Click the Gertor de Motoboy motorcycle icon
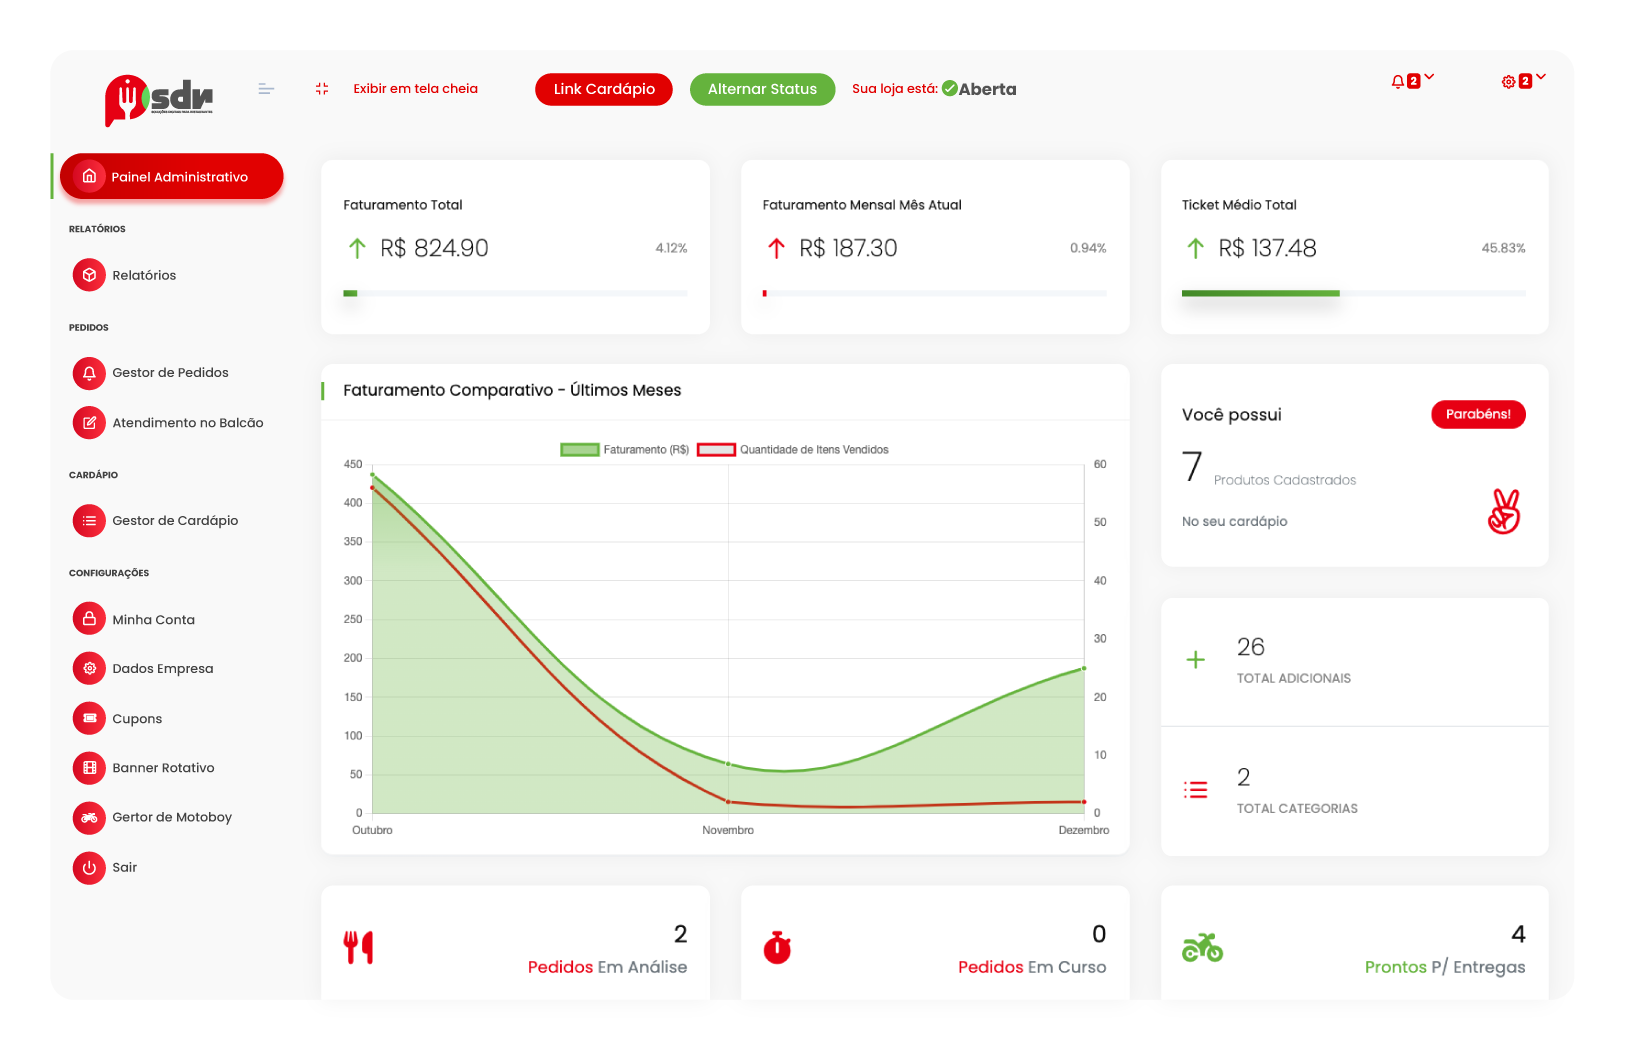Image resolution: width=1626 pixels, height=1050 pixels. (89, 818)
